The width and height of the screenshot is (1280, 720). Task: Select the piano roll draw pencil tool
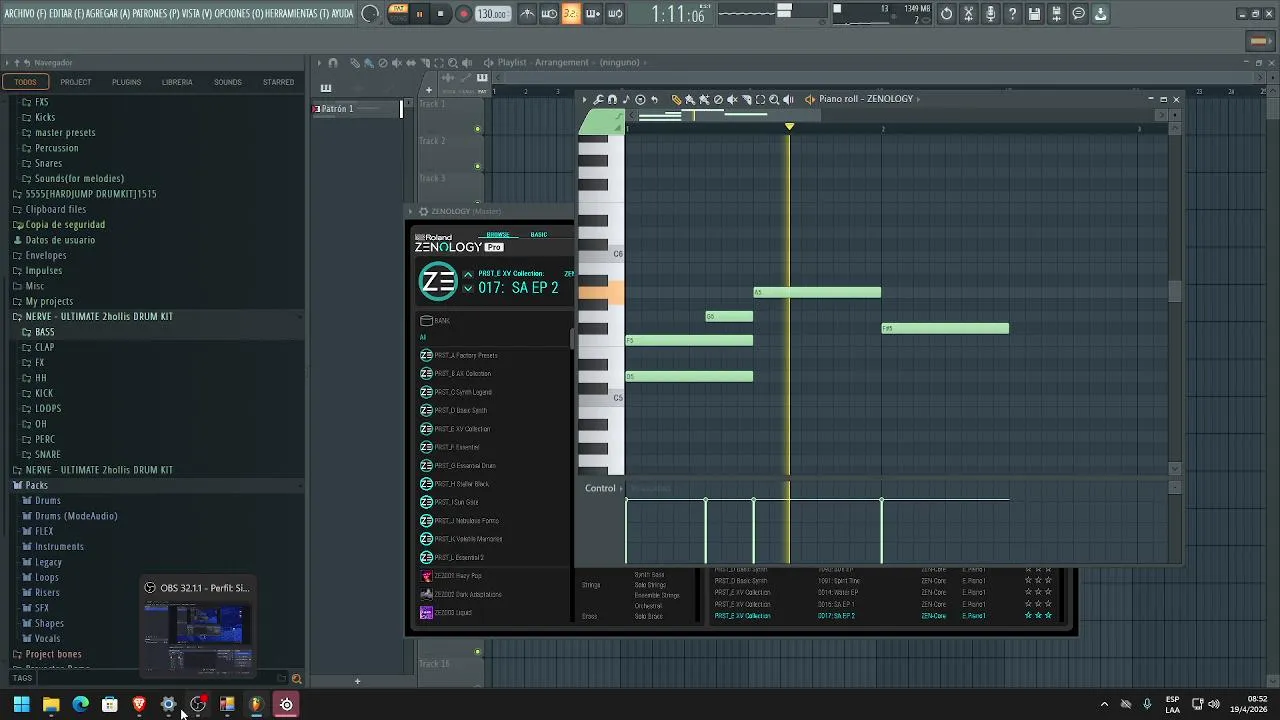coord(676,99)
